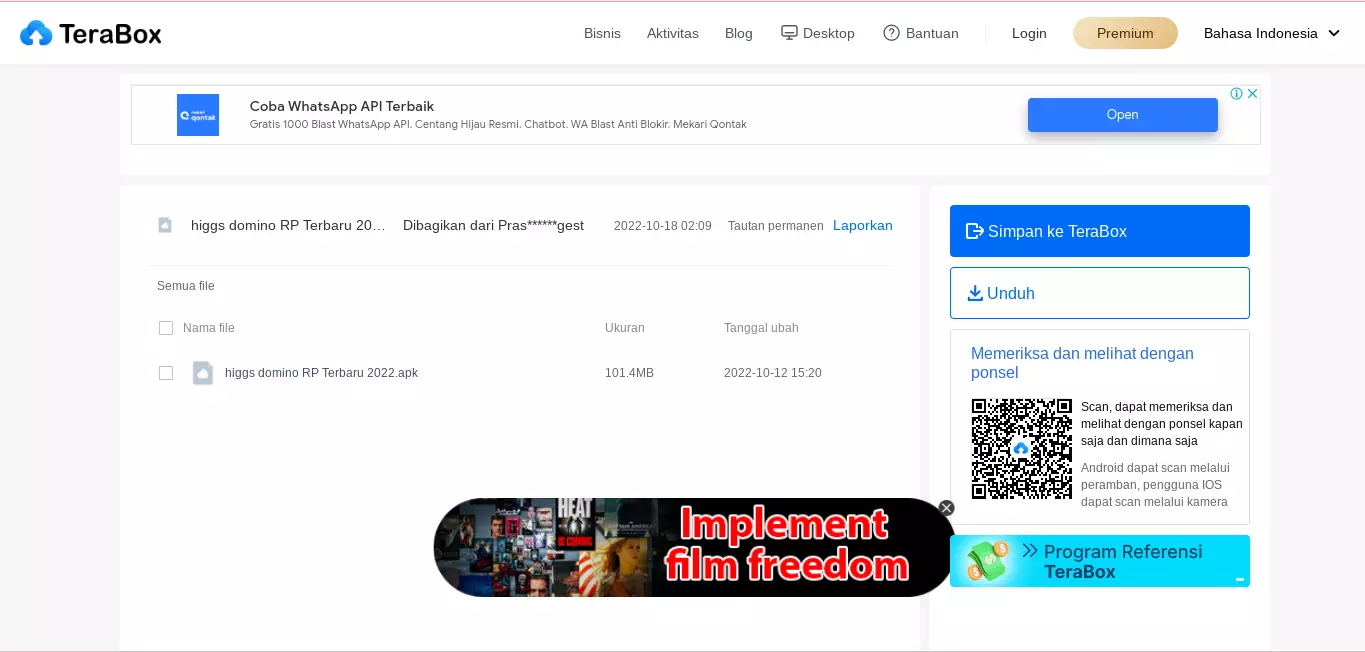
Task: Click the 101.4MB size value
Action: [x=629, y=373]
